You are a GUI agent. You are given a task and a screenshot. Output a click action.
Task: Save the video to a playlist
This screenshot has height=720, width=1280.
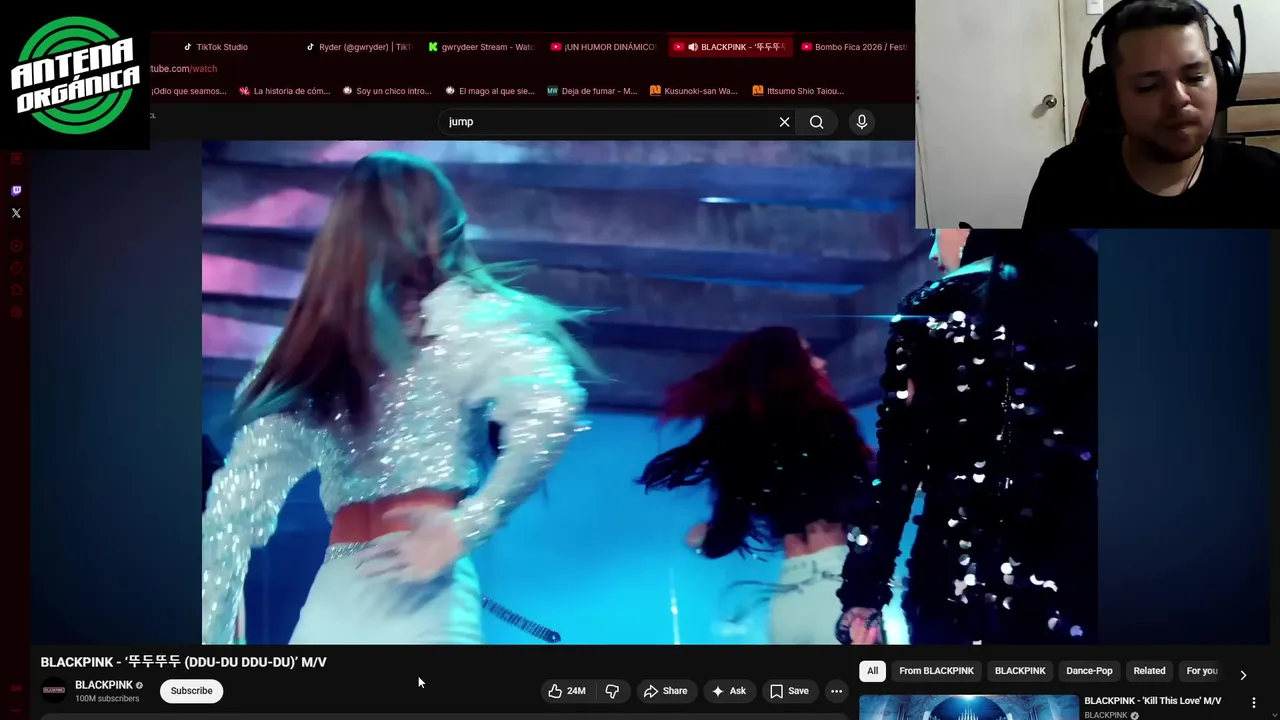click(x=788, y=691)
